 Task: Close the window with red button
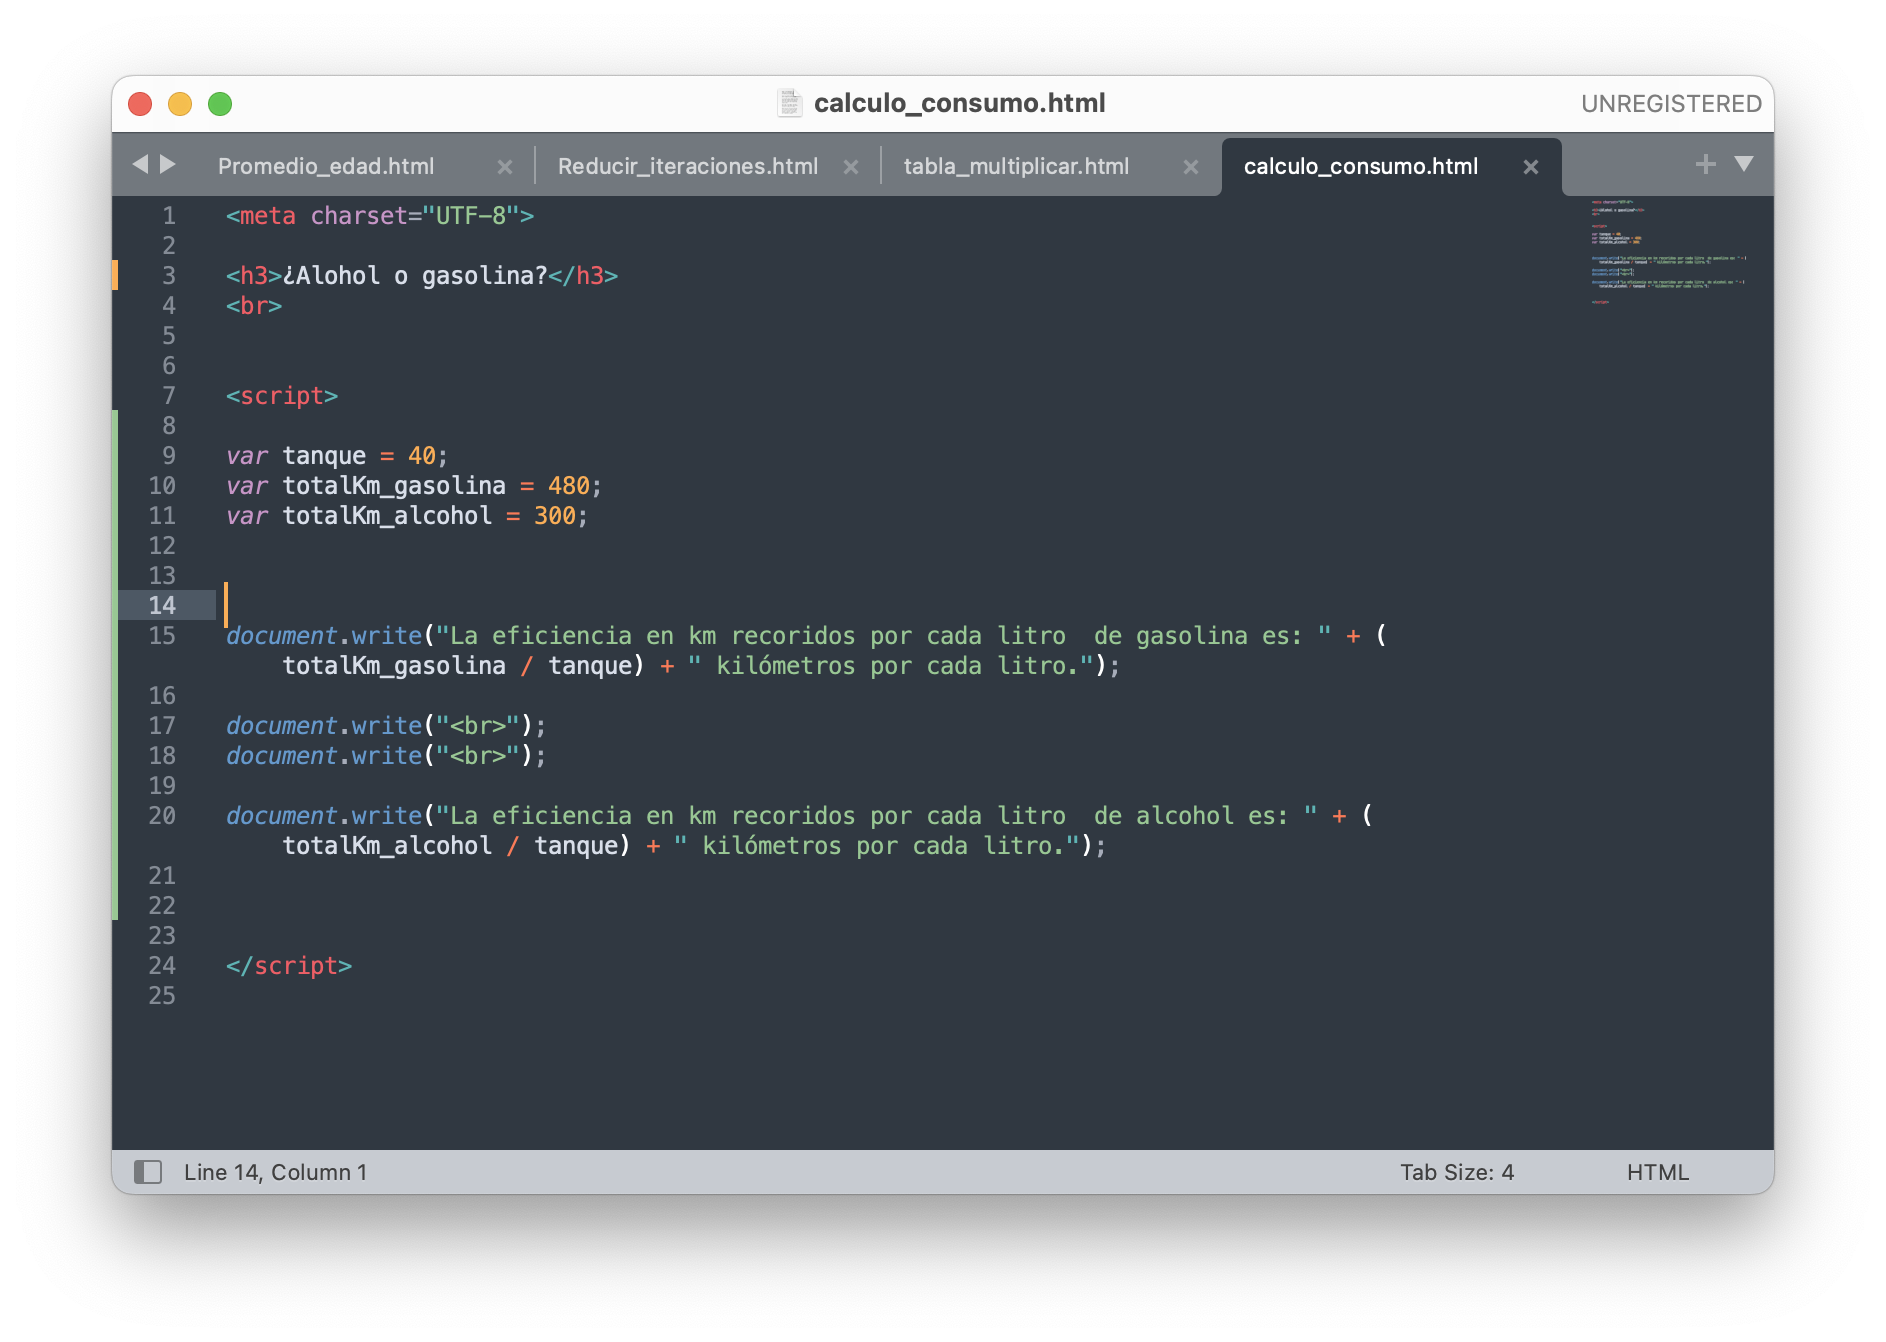tap(140, 104)
